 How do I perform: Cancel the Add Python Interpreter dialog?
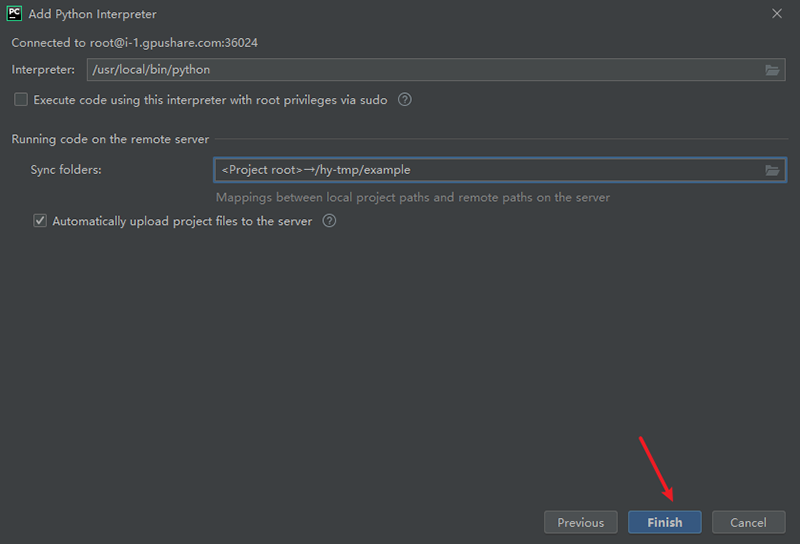748,522
